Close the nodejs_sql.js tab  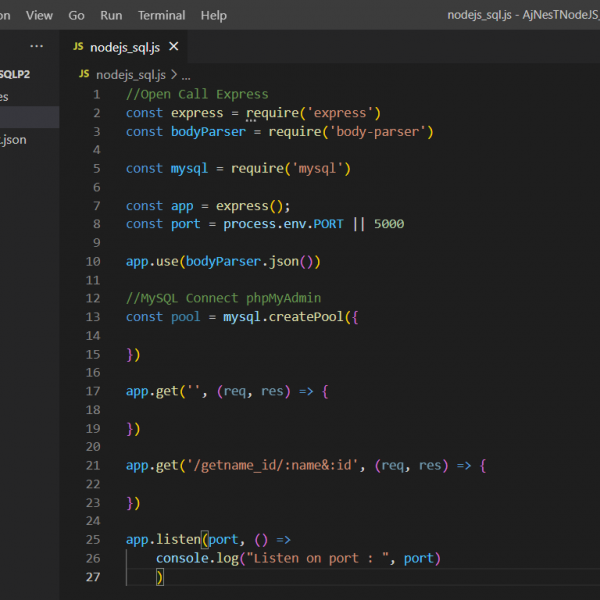point(173,47)
